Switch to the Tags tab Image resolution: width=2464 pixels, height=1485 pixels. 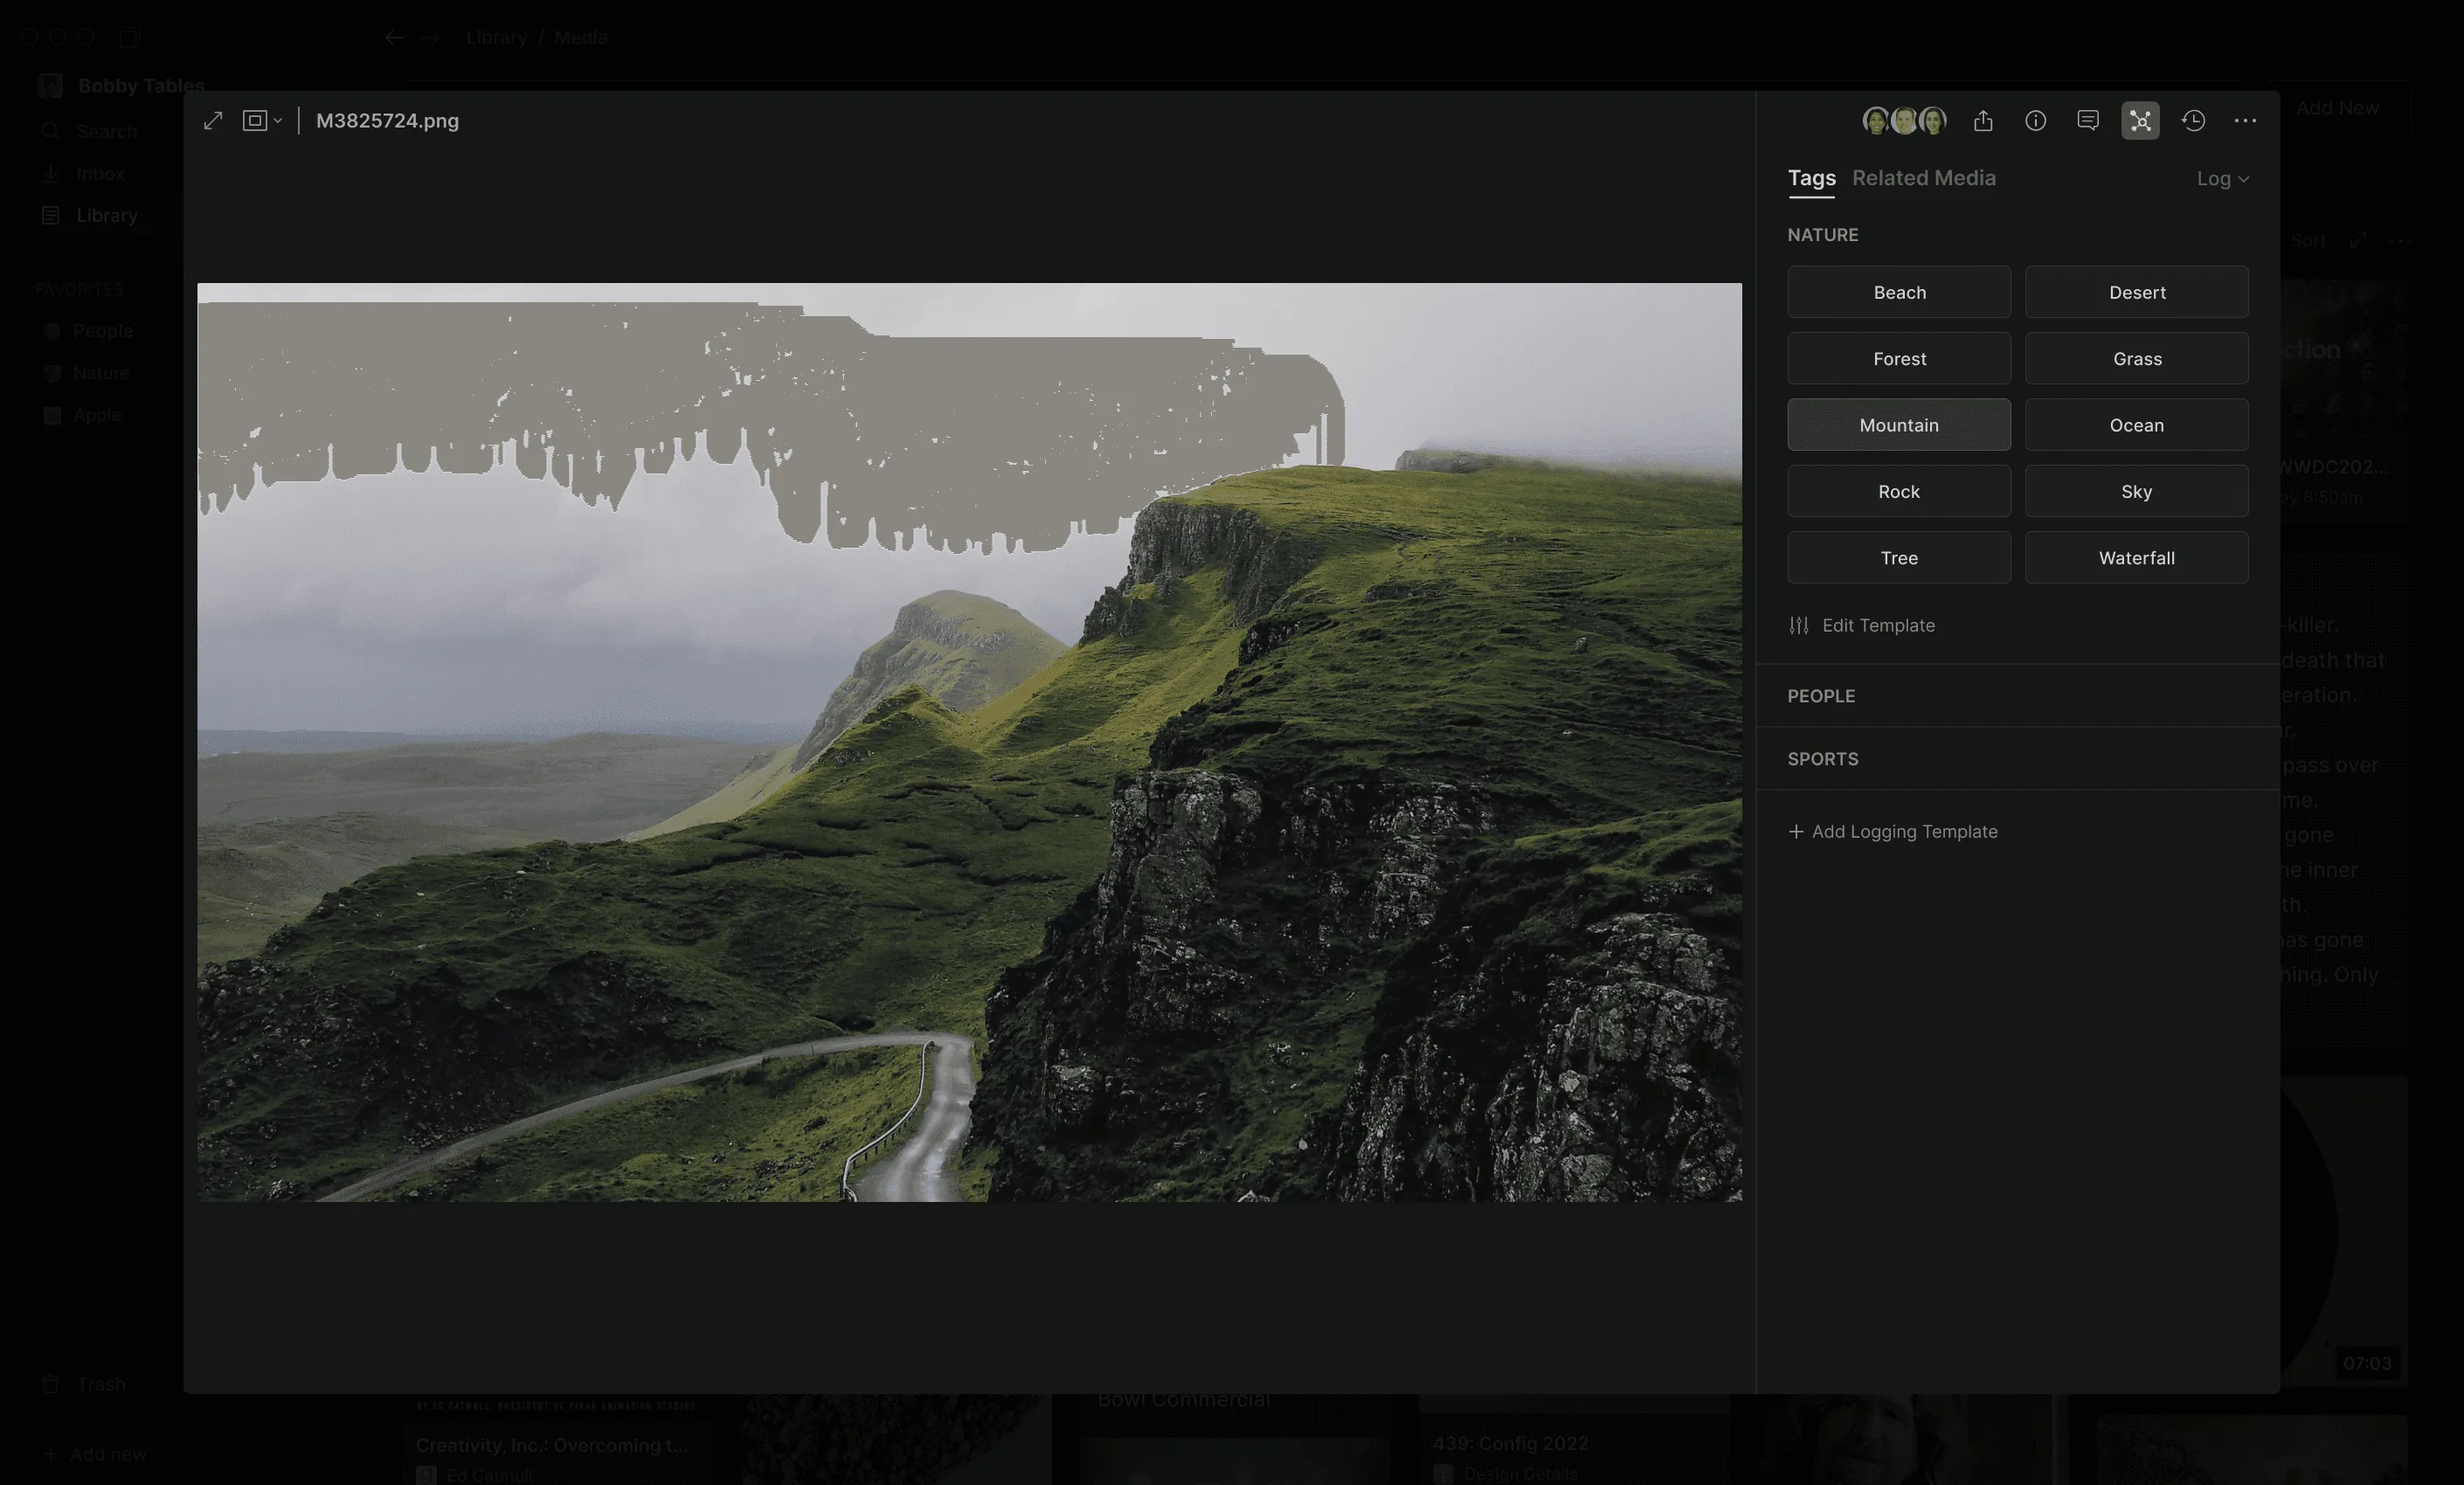[x=1811, y=178]
